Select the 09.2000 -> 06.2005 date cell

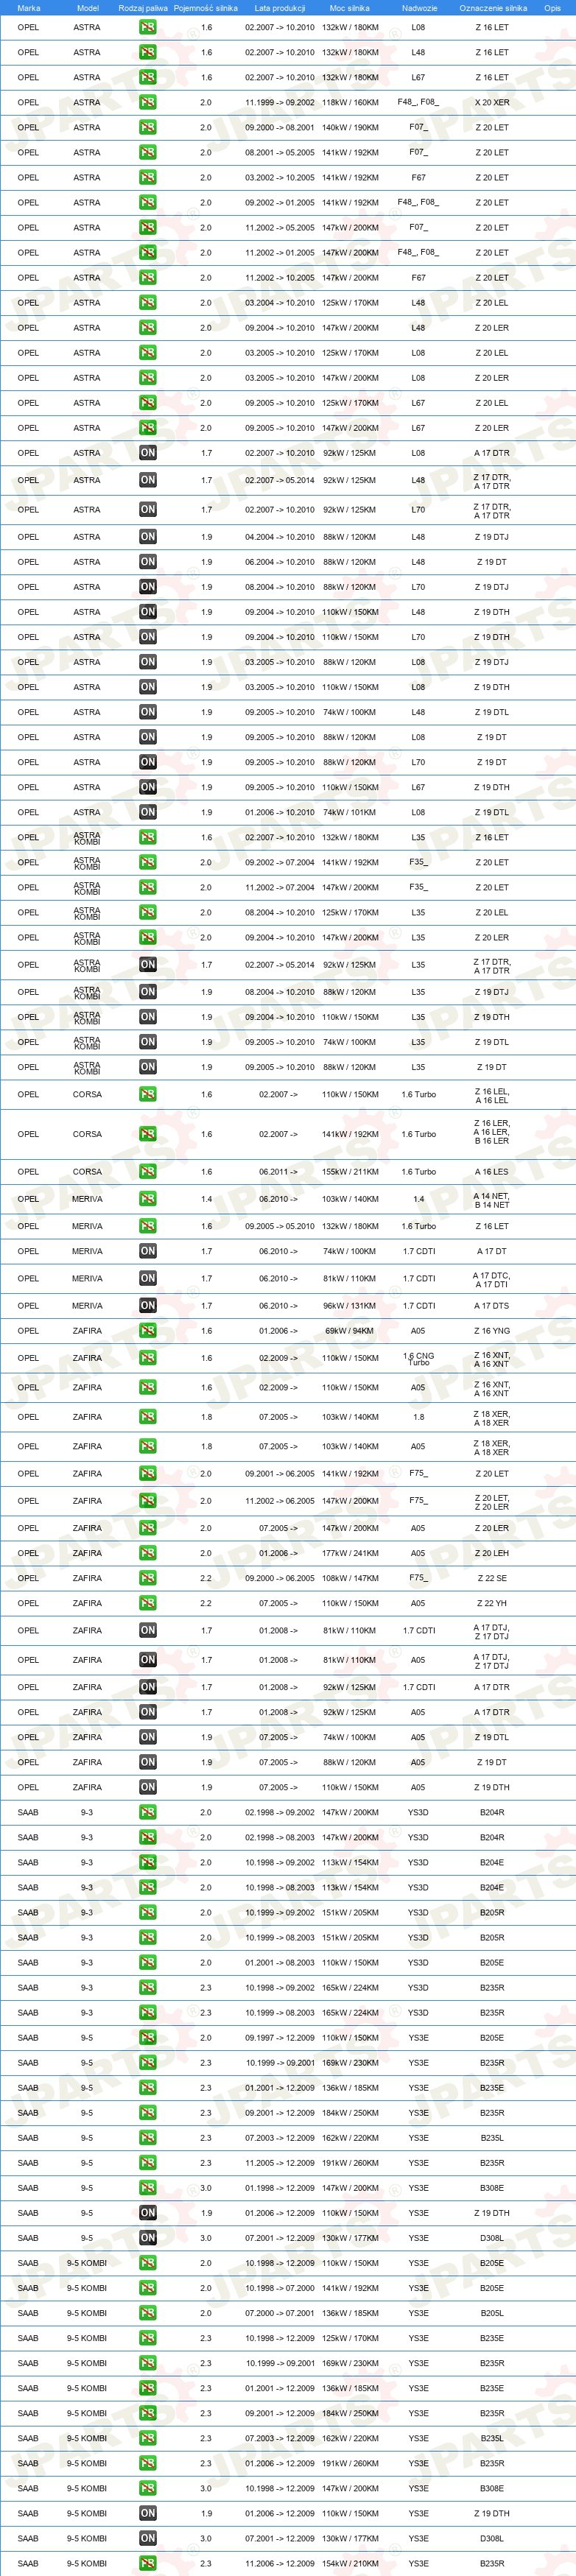280,1578
